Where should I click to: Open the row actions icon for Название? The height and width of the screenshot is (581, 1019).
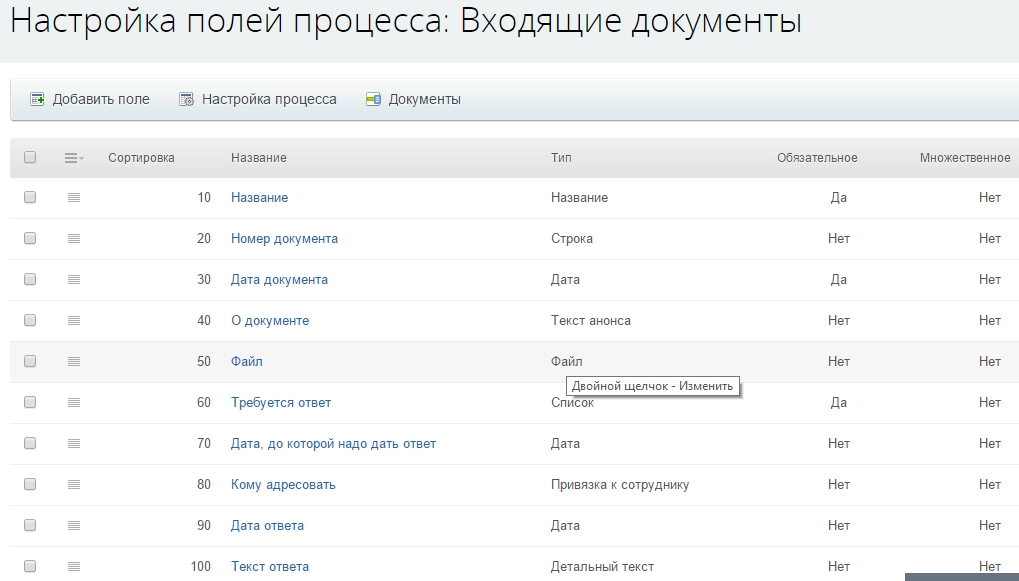(x=72, y=197)
